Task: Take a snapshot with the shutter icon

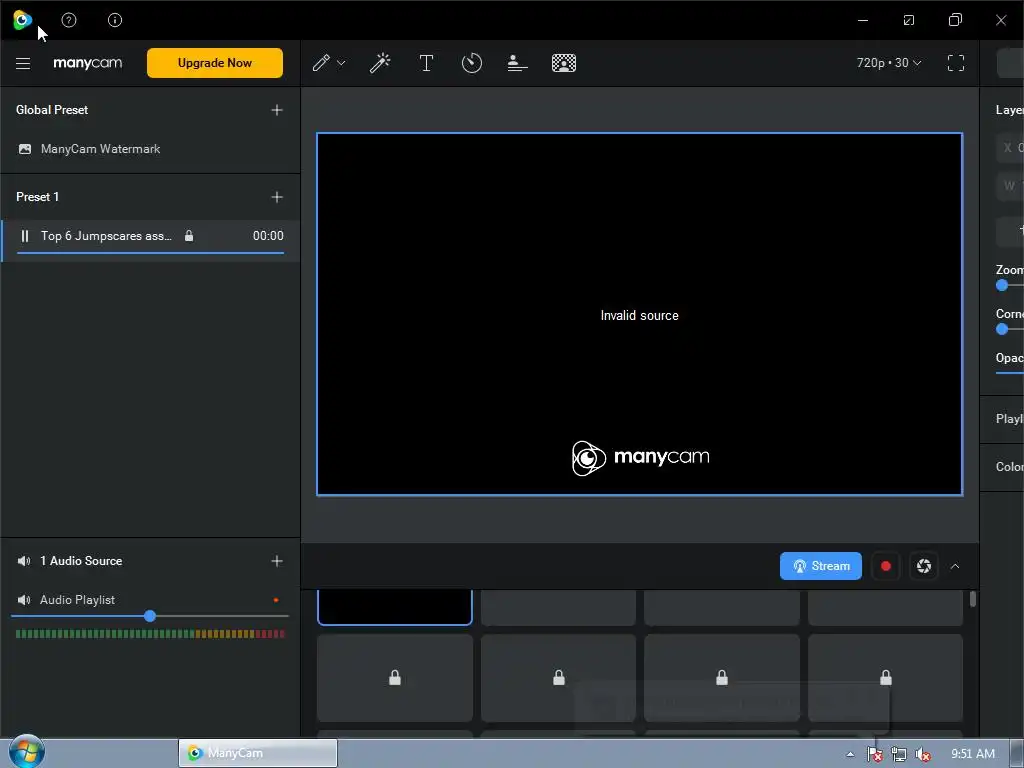Action: (x=923, y=566)
